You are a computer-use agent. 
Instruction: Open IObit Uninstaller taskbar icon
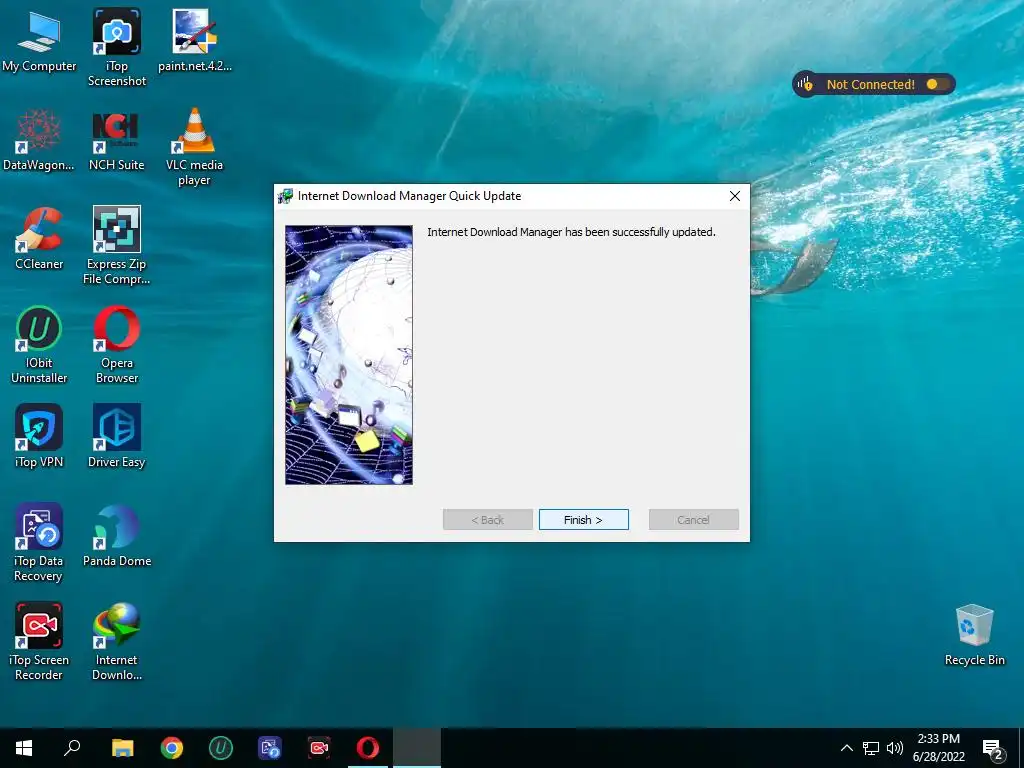tap(221, 748)
